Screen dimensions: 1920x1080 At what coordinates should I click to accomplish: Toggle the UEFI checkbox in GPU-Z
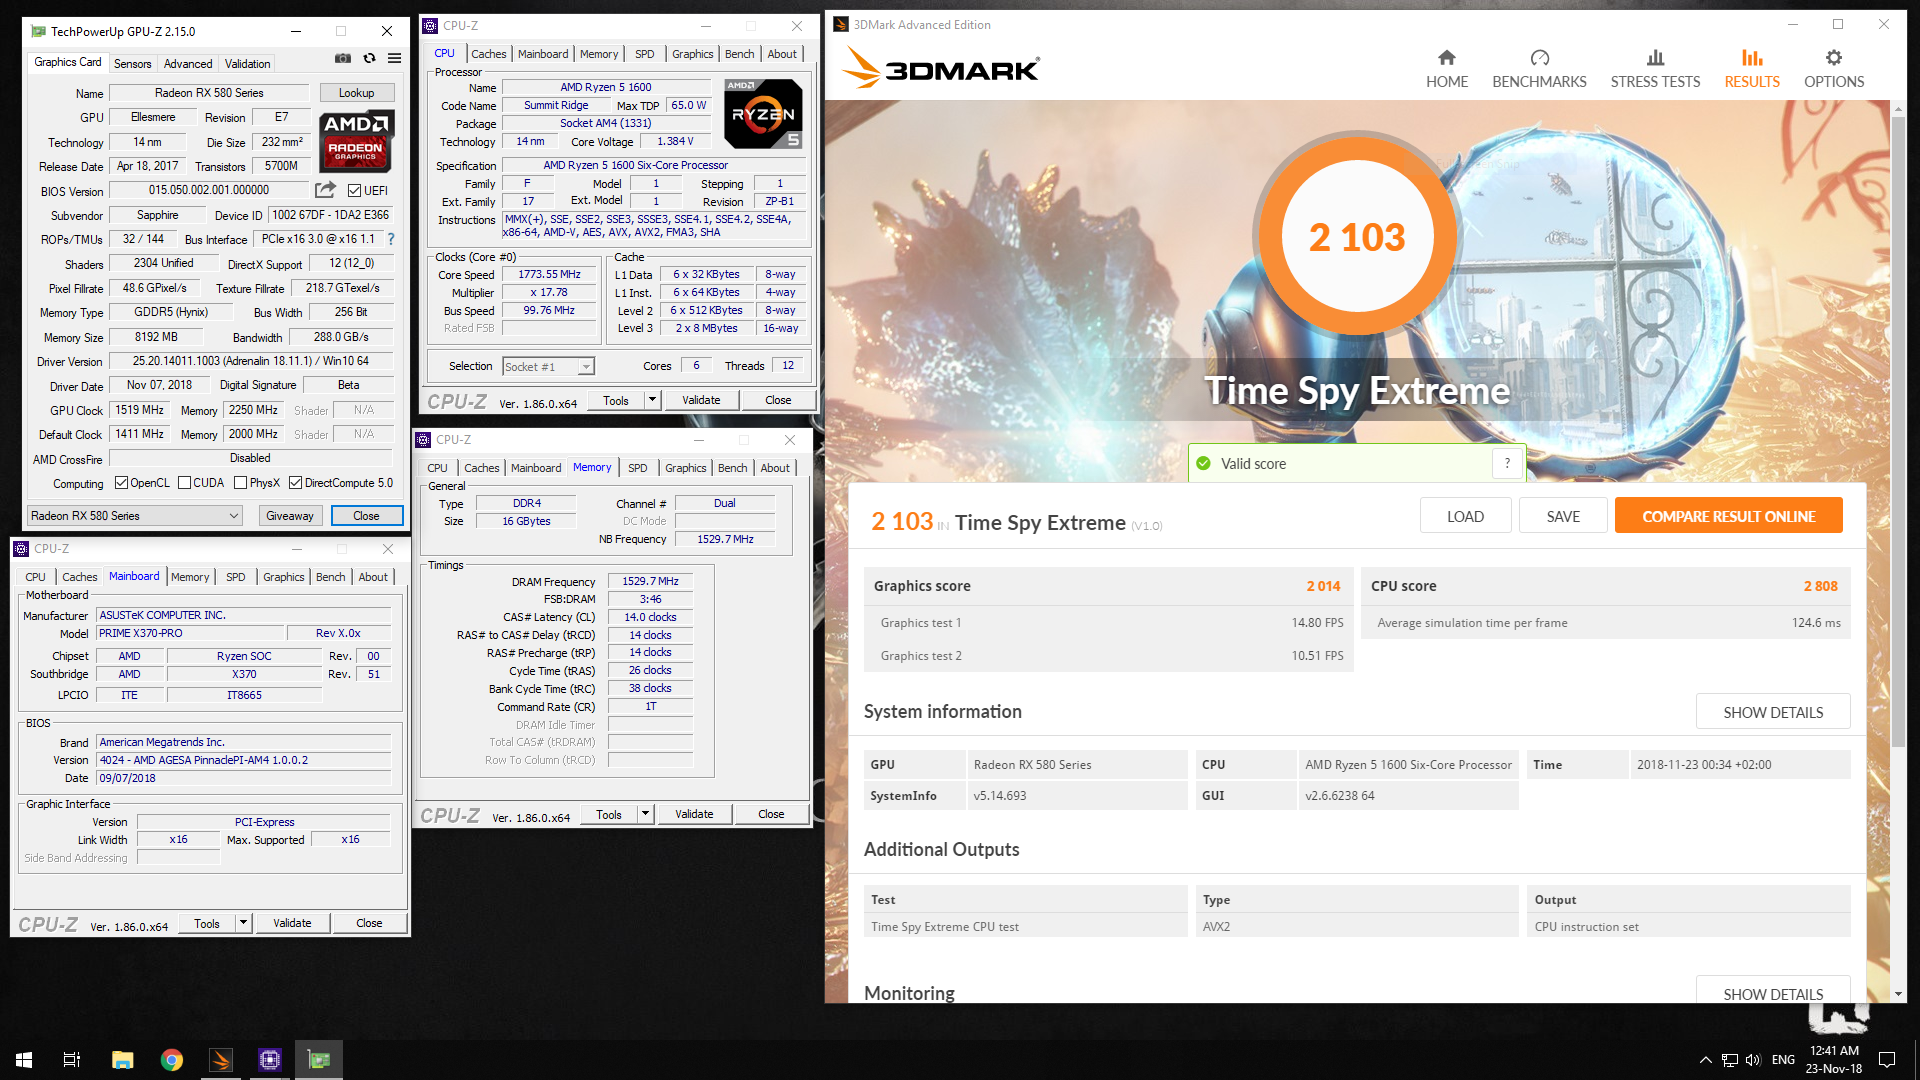tap(354, 190)
